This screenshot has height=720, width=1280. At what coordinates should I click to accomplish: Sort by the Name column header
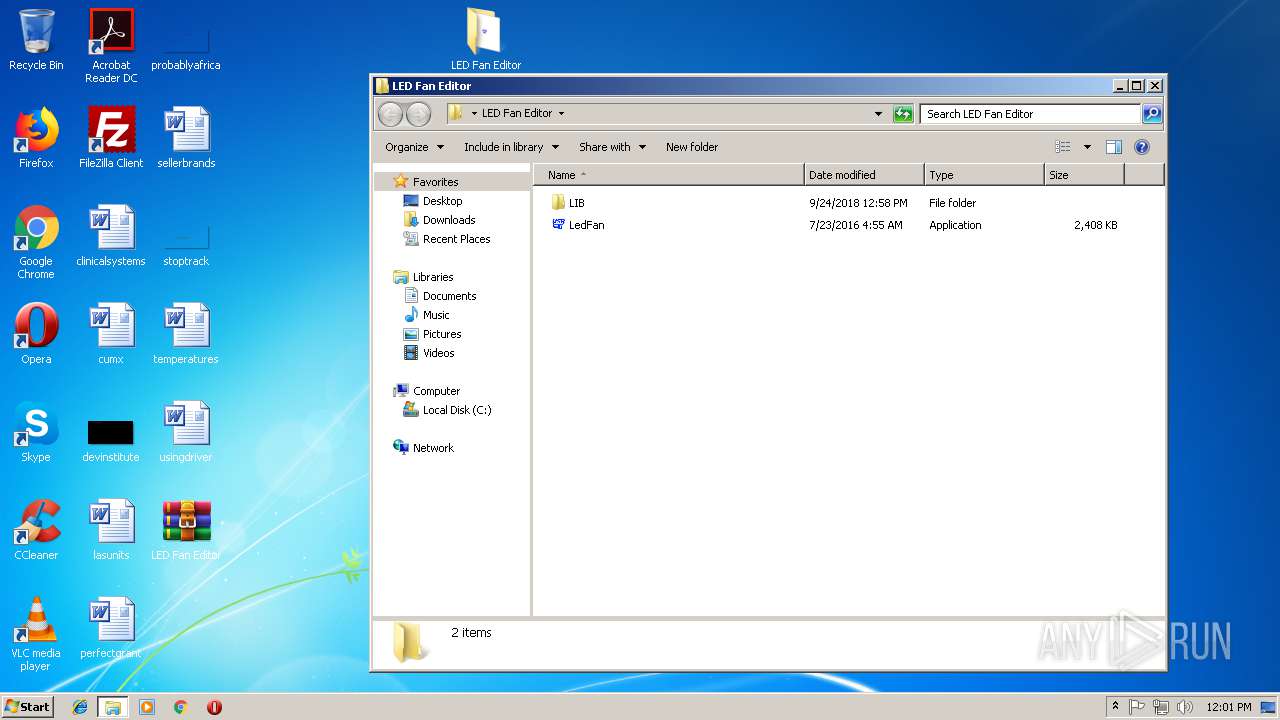pos(669,175)
